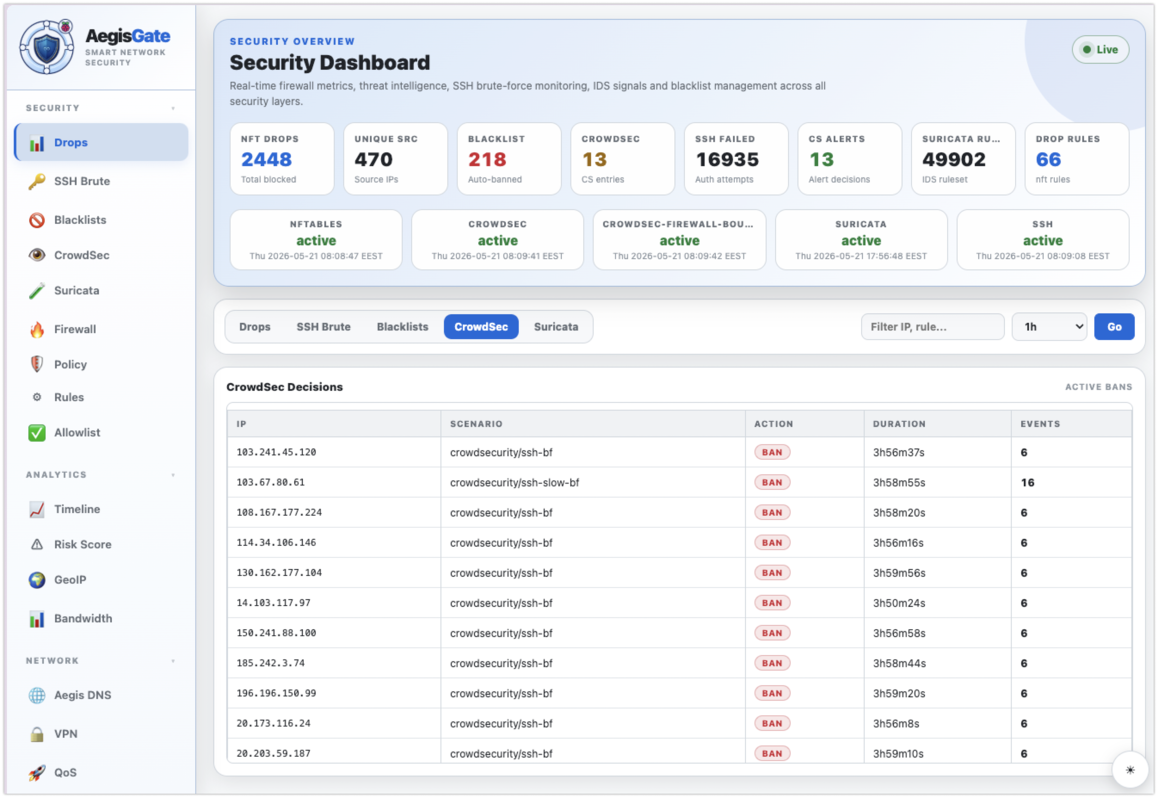This screenshot has width=1158, height=798.
Task: Click the VPN padlock icon
Action: (37, 734)
